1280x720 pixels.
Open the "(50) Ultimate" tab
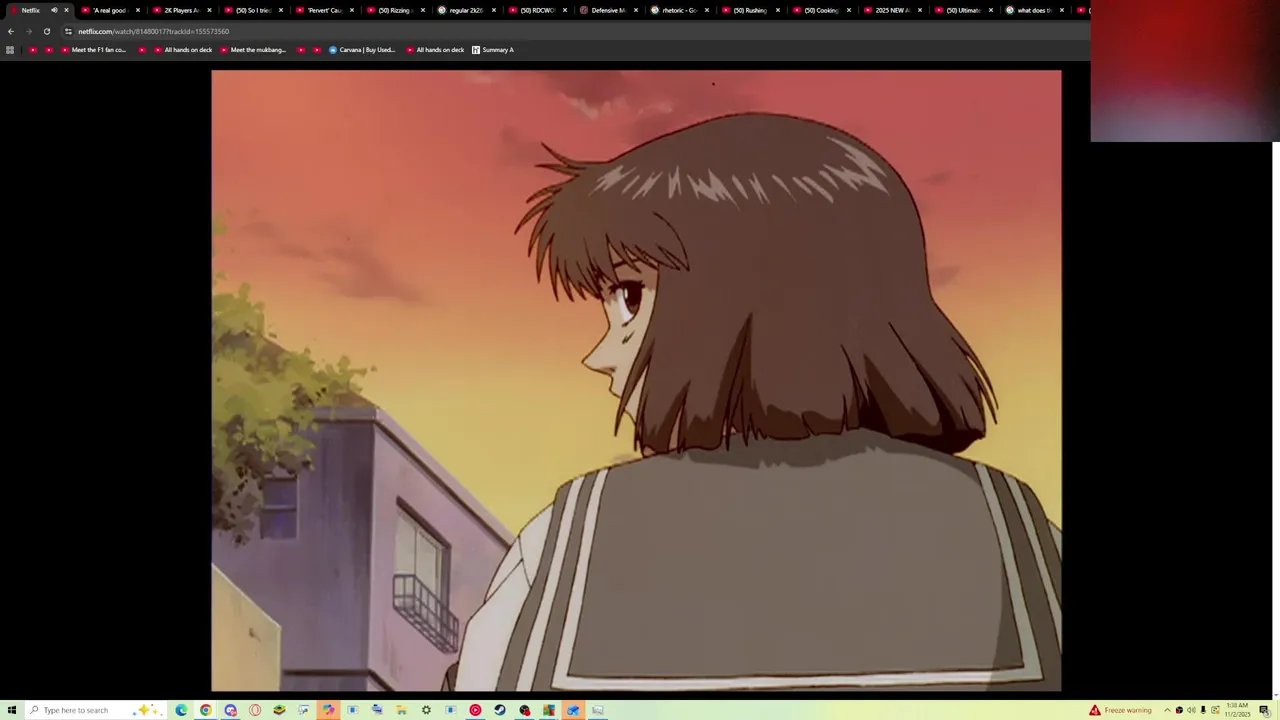[962, 10]
